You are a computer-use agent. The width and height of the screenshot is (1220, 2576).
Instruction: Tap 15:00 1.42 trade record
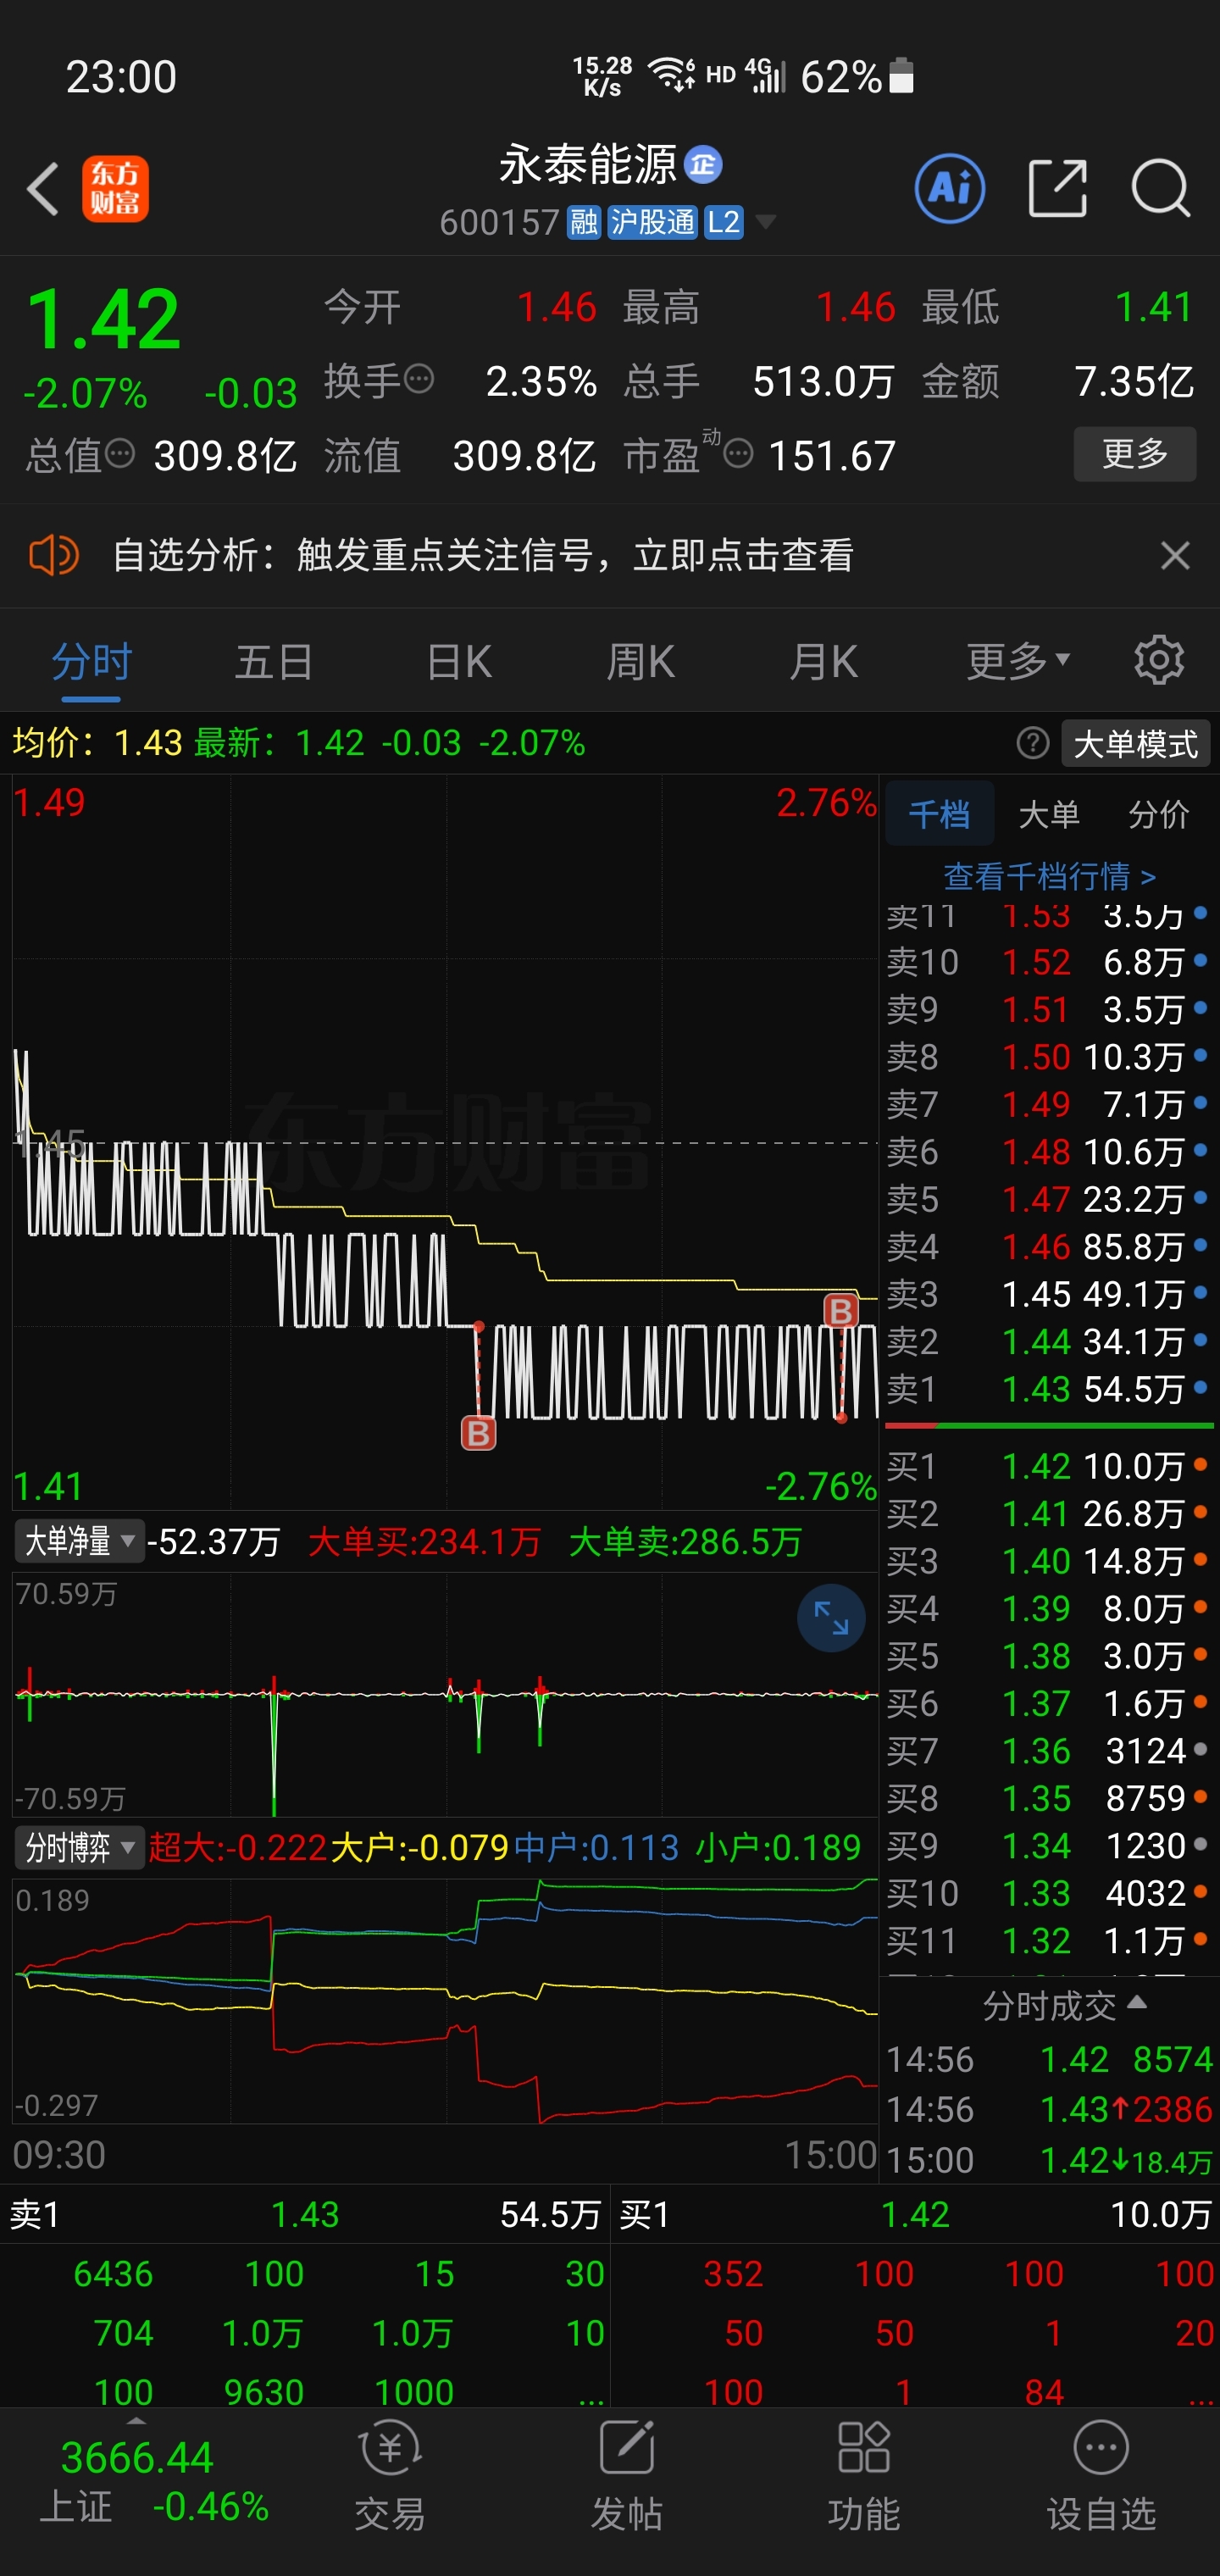coord(1049,2160)
